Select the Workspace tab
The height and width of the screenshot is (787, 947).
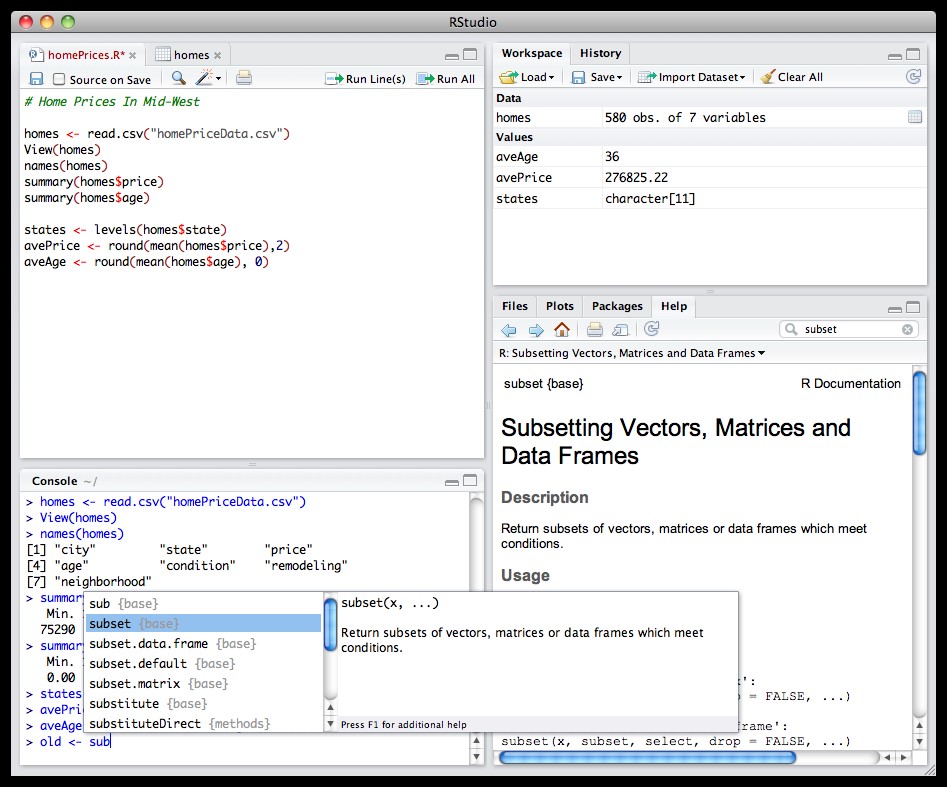531,53
